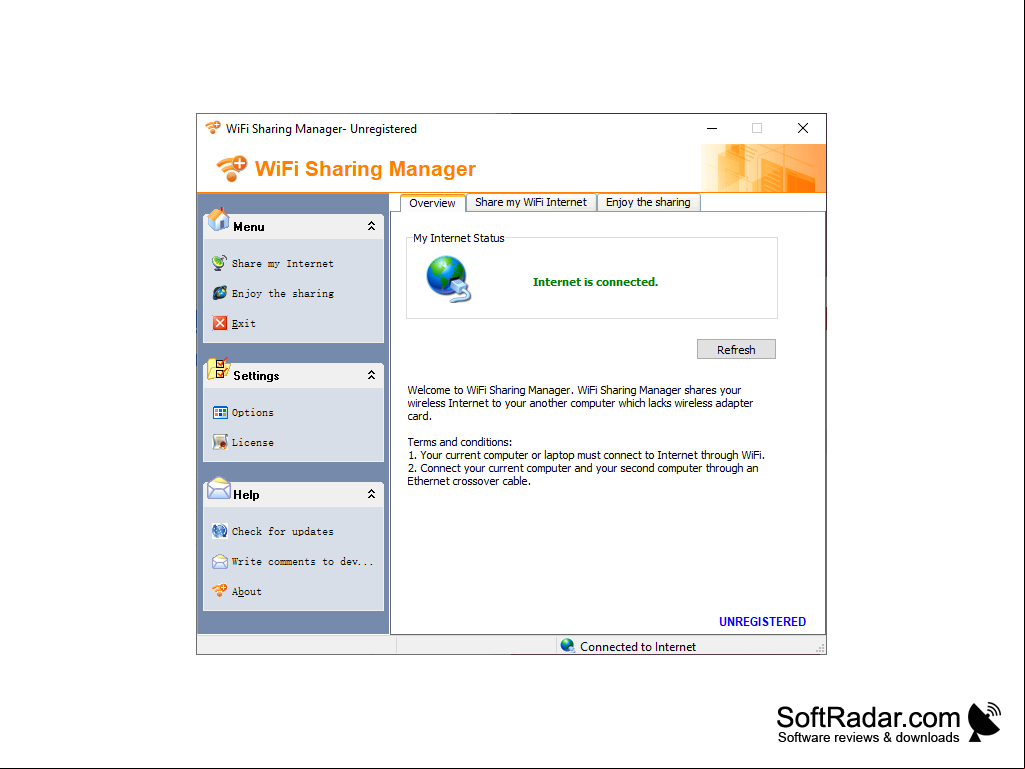Viewport: 1025px width, 769px height.
Task: Click the orange WiFi Sharing Manager logo
Action: click(x=232, y=169)
